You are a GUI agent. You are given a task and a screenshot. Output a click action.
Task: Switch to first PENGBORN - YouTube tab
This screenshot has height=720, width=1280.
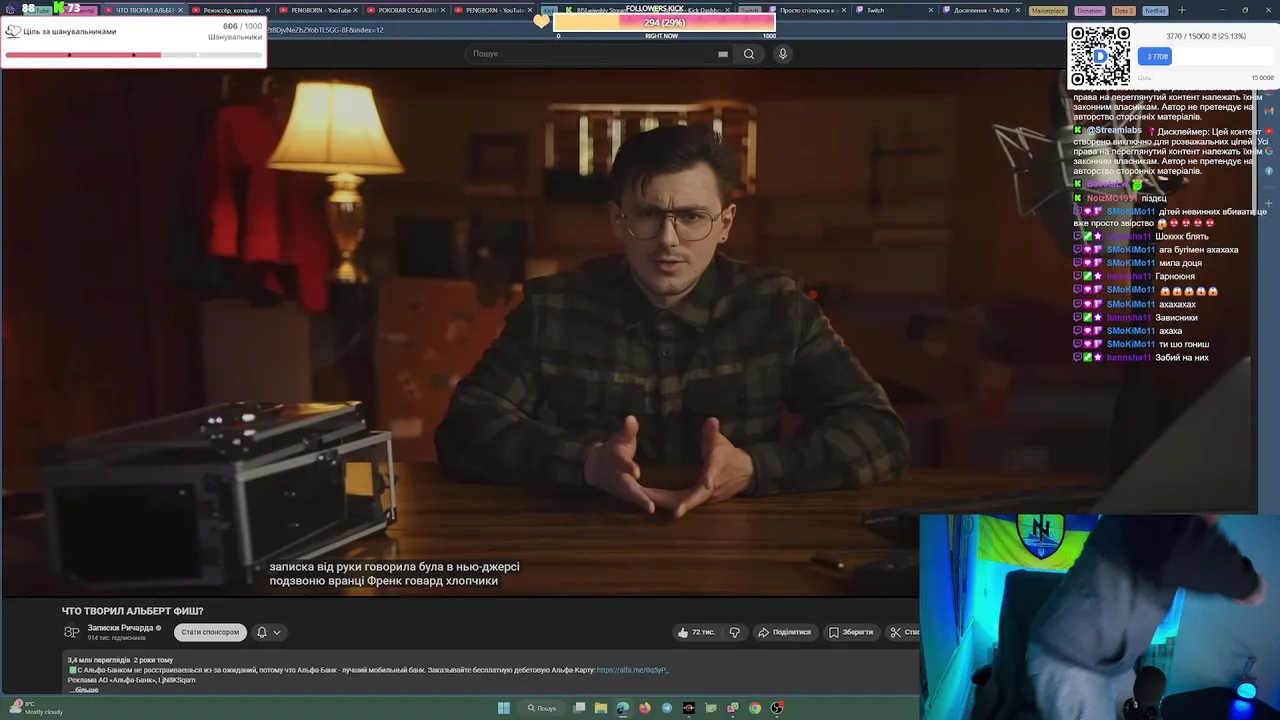point(318,10)
